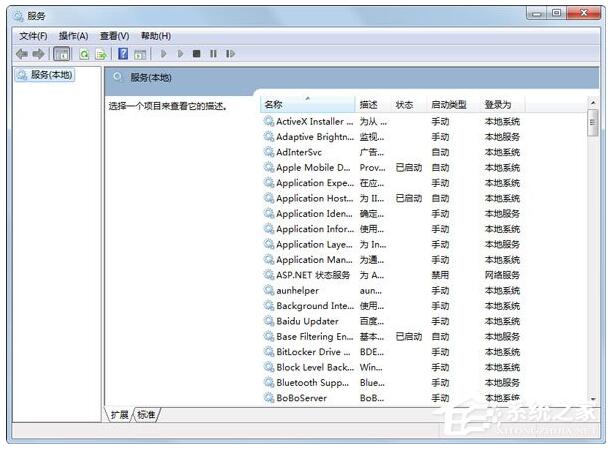611x449 pixels.
Task: Select the AdInterSvc service
Action: 392,152
